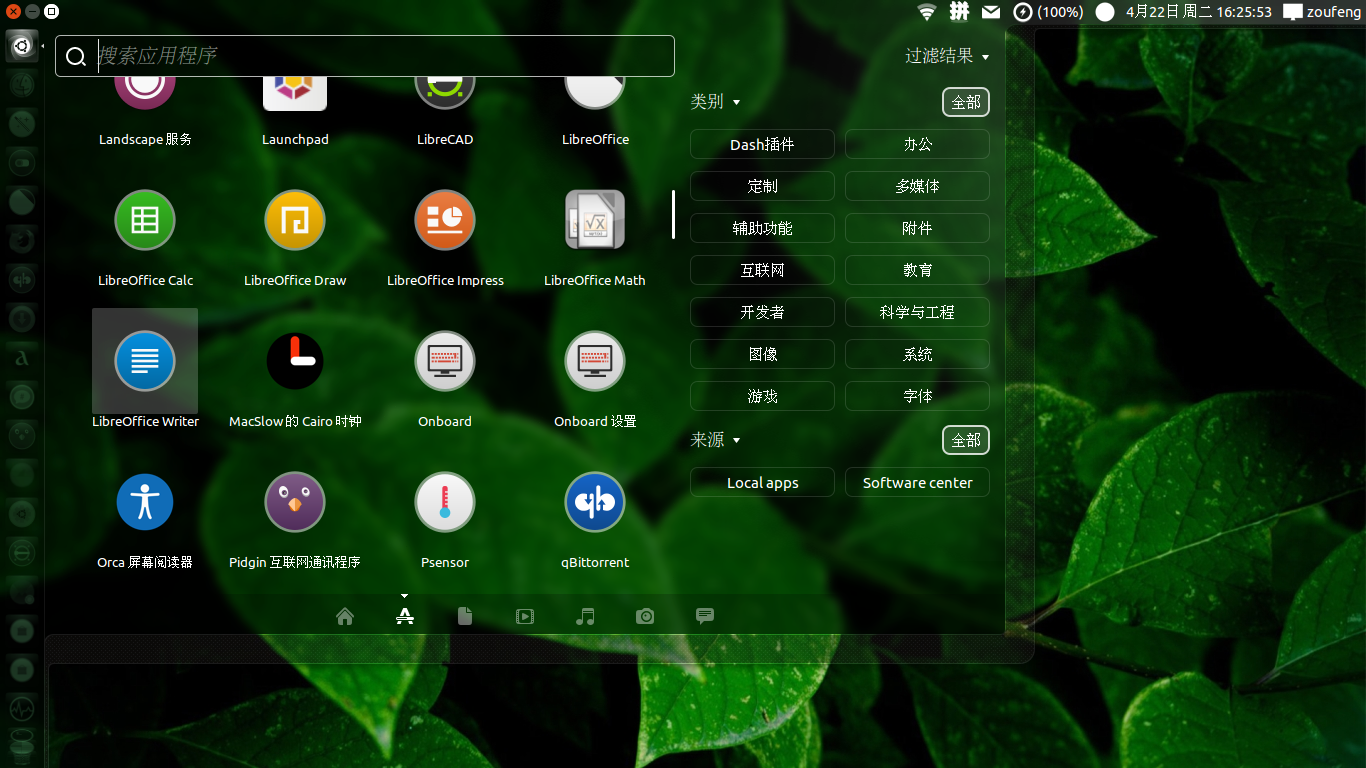1366x768 pixels.
Task: Enable the 定制 category filter
Action: click(762, 186)
